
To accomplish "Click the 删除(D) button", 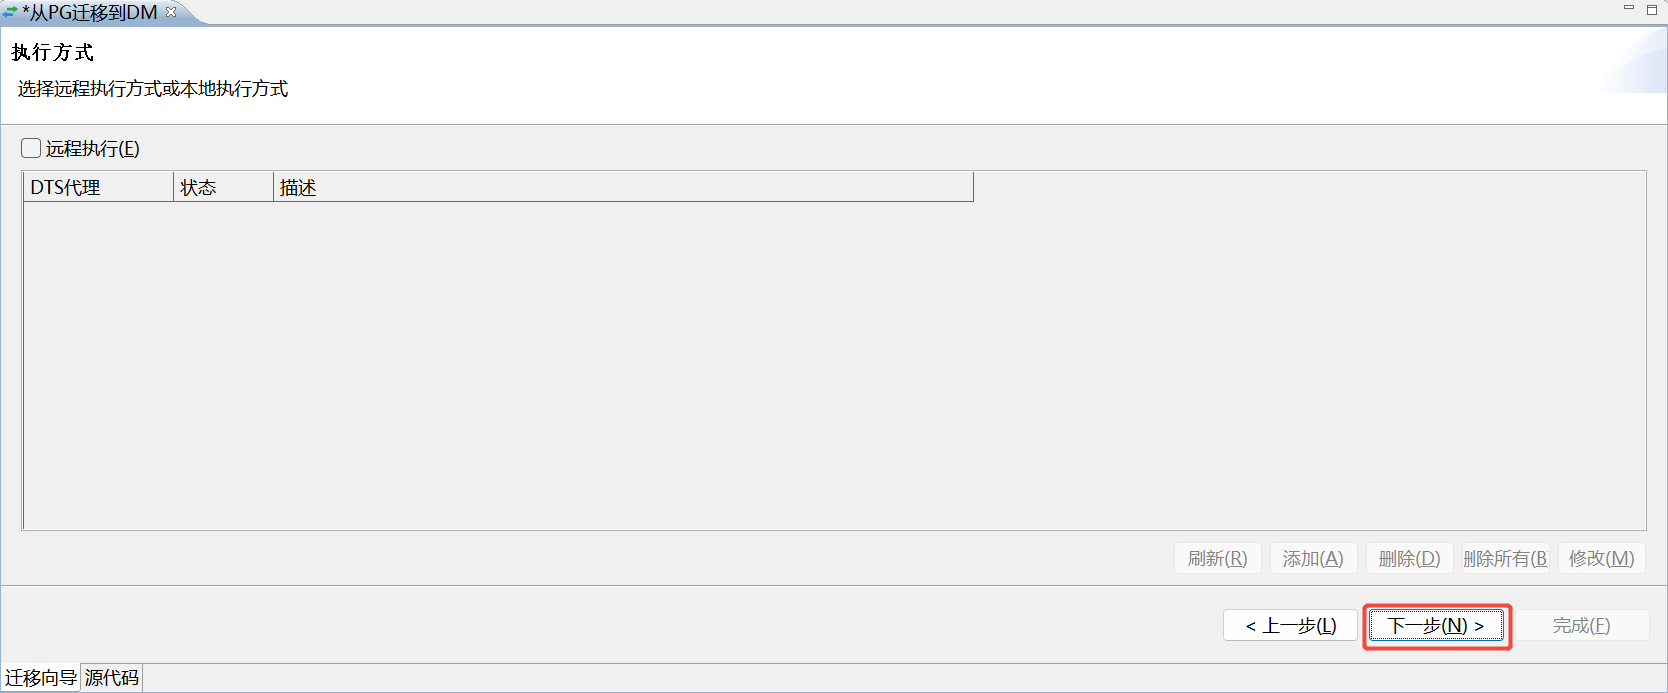I will (1409, 558).
